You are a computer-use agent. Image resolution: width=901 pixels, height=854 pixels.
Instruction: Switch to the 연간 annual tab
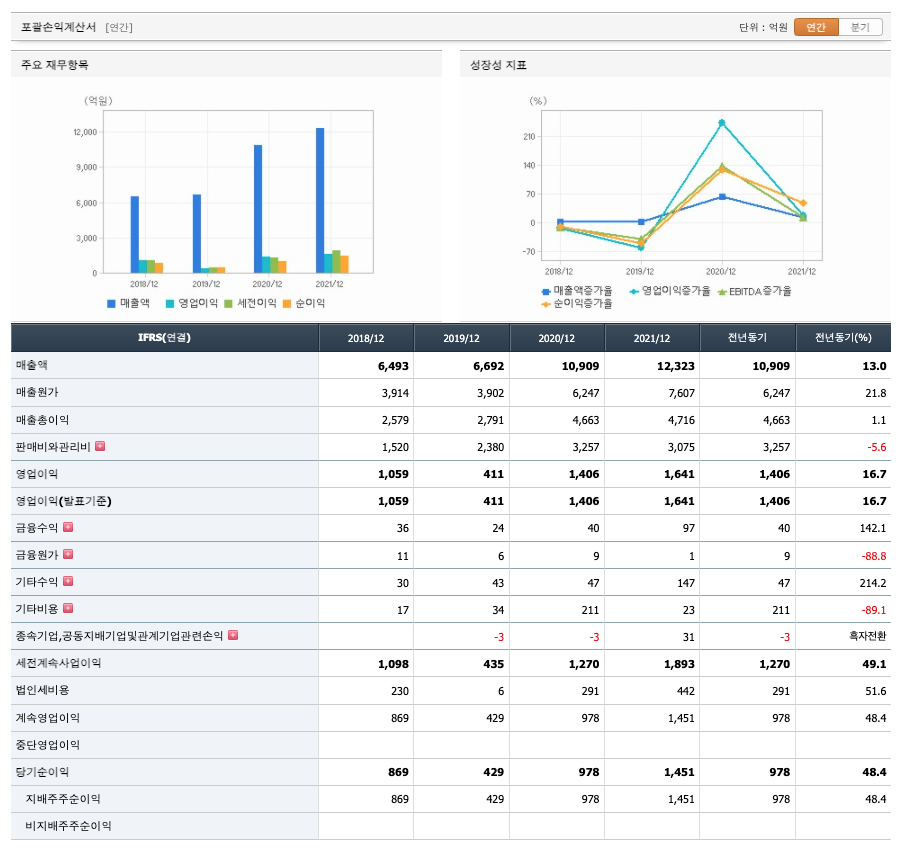coord(816,27)
